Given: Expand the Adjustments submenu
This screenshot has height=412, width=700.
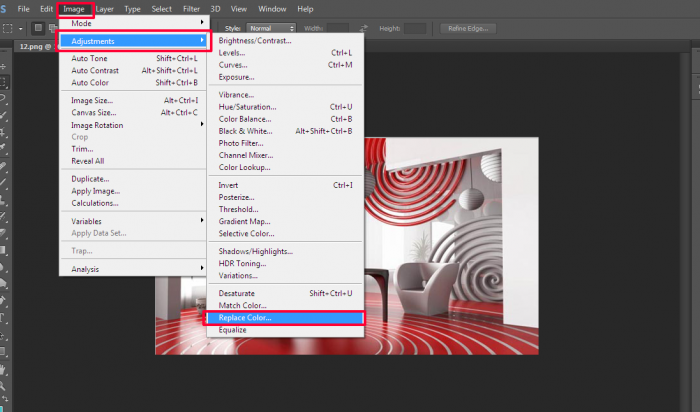Looking at the screenshot, I should point(133,41).
